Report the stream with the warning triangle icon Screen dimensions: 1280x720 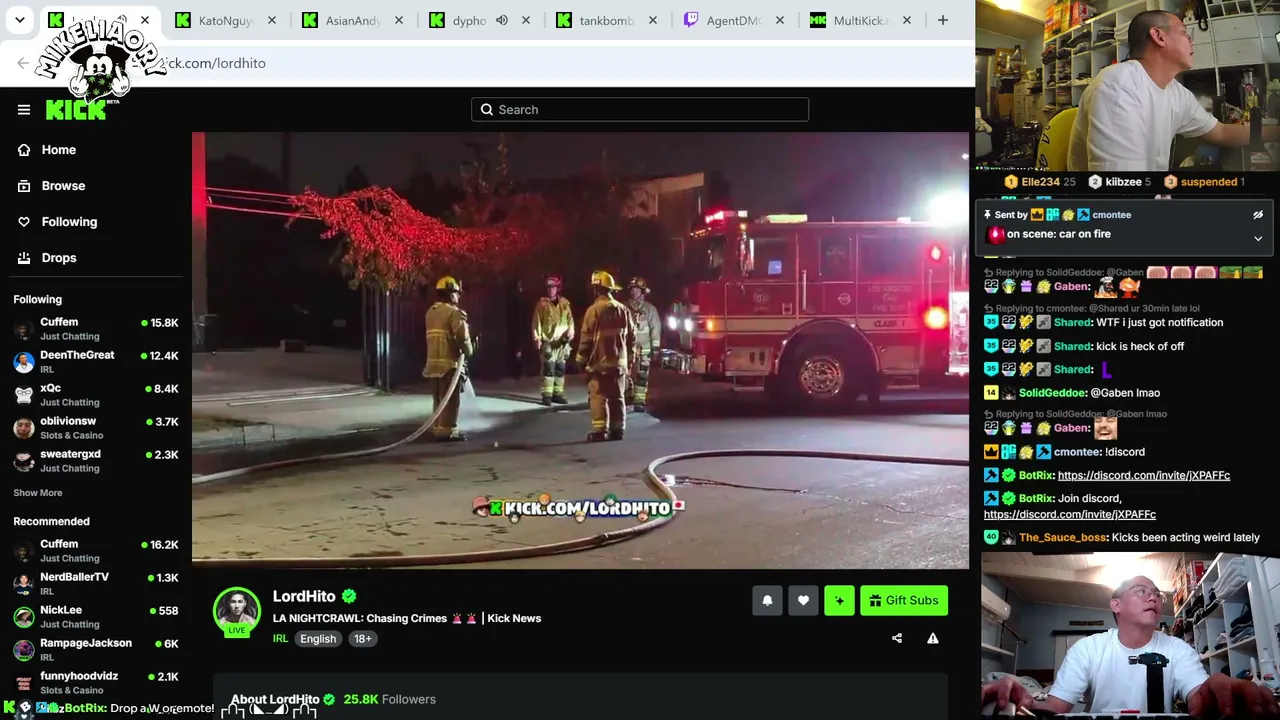(933, 638)
